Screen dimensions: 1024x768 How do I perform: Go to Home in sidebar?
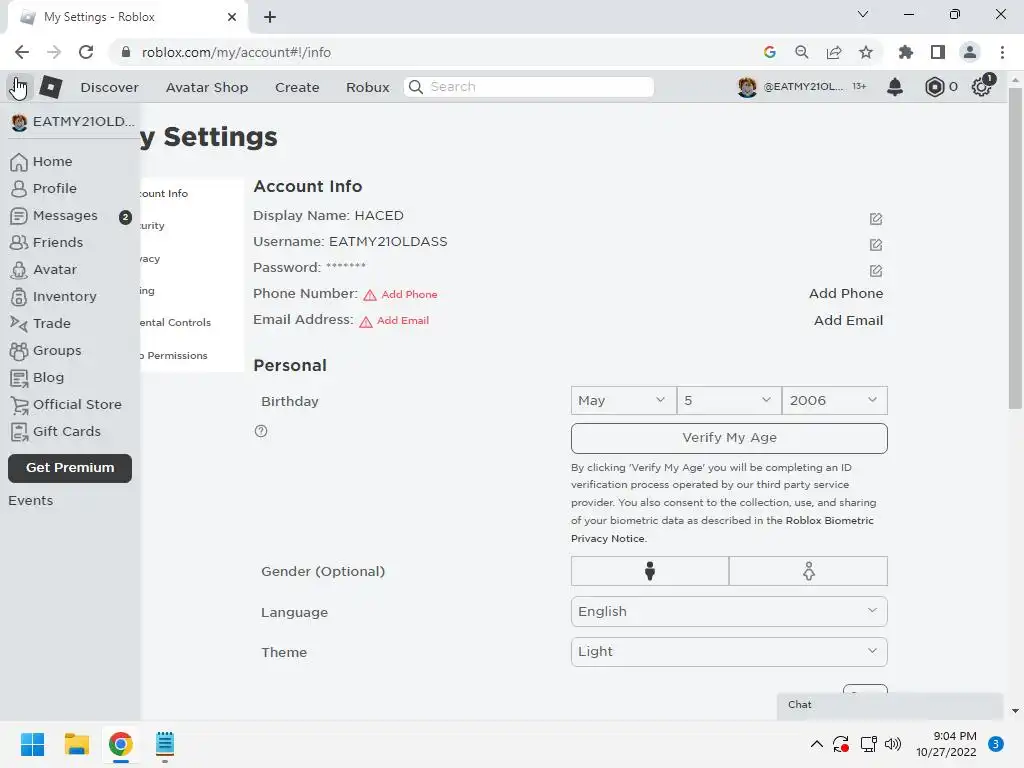pos(41,161)
